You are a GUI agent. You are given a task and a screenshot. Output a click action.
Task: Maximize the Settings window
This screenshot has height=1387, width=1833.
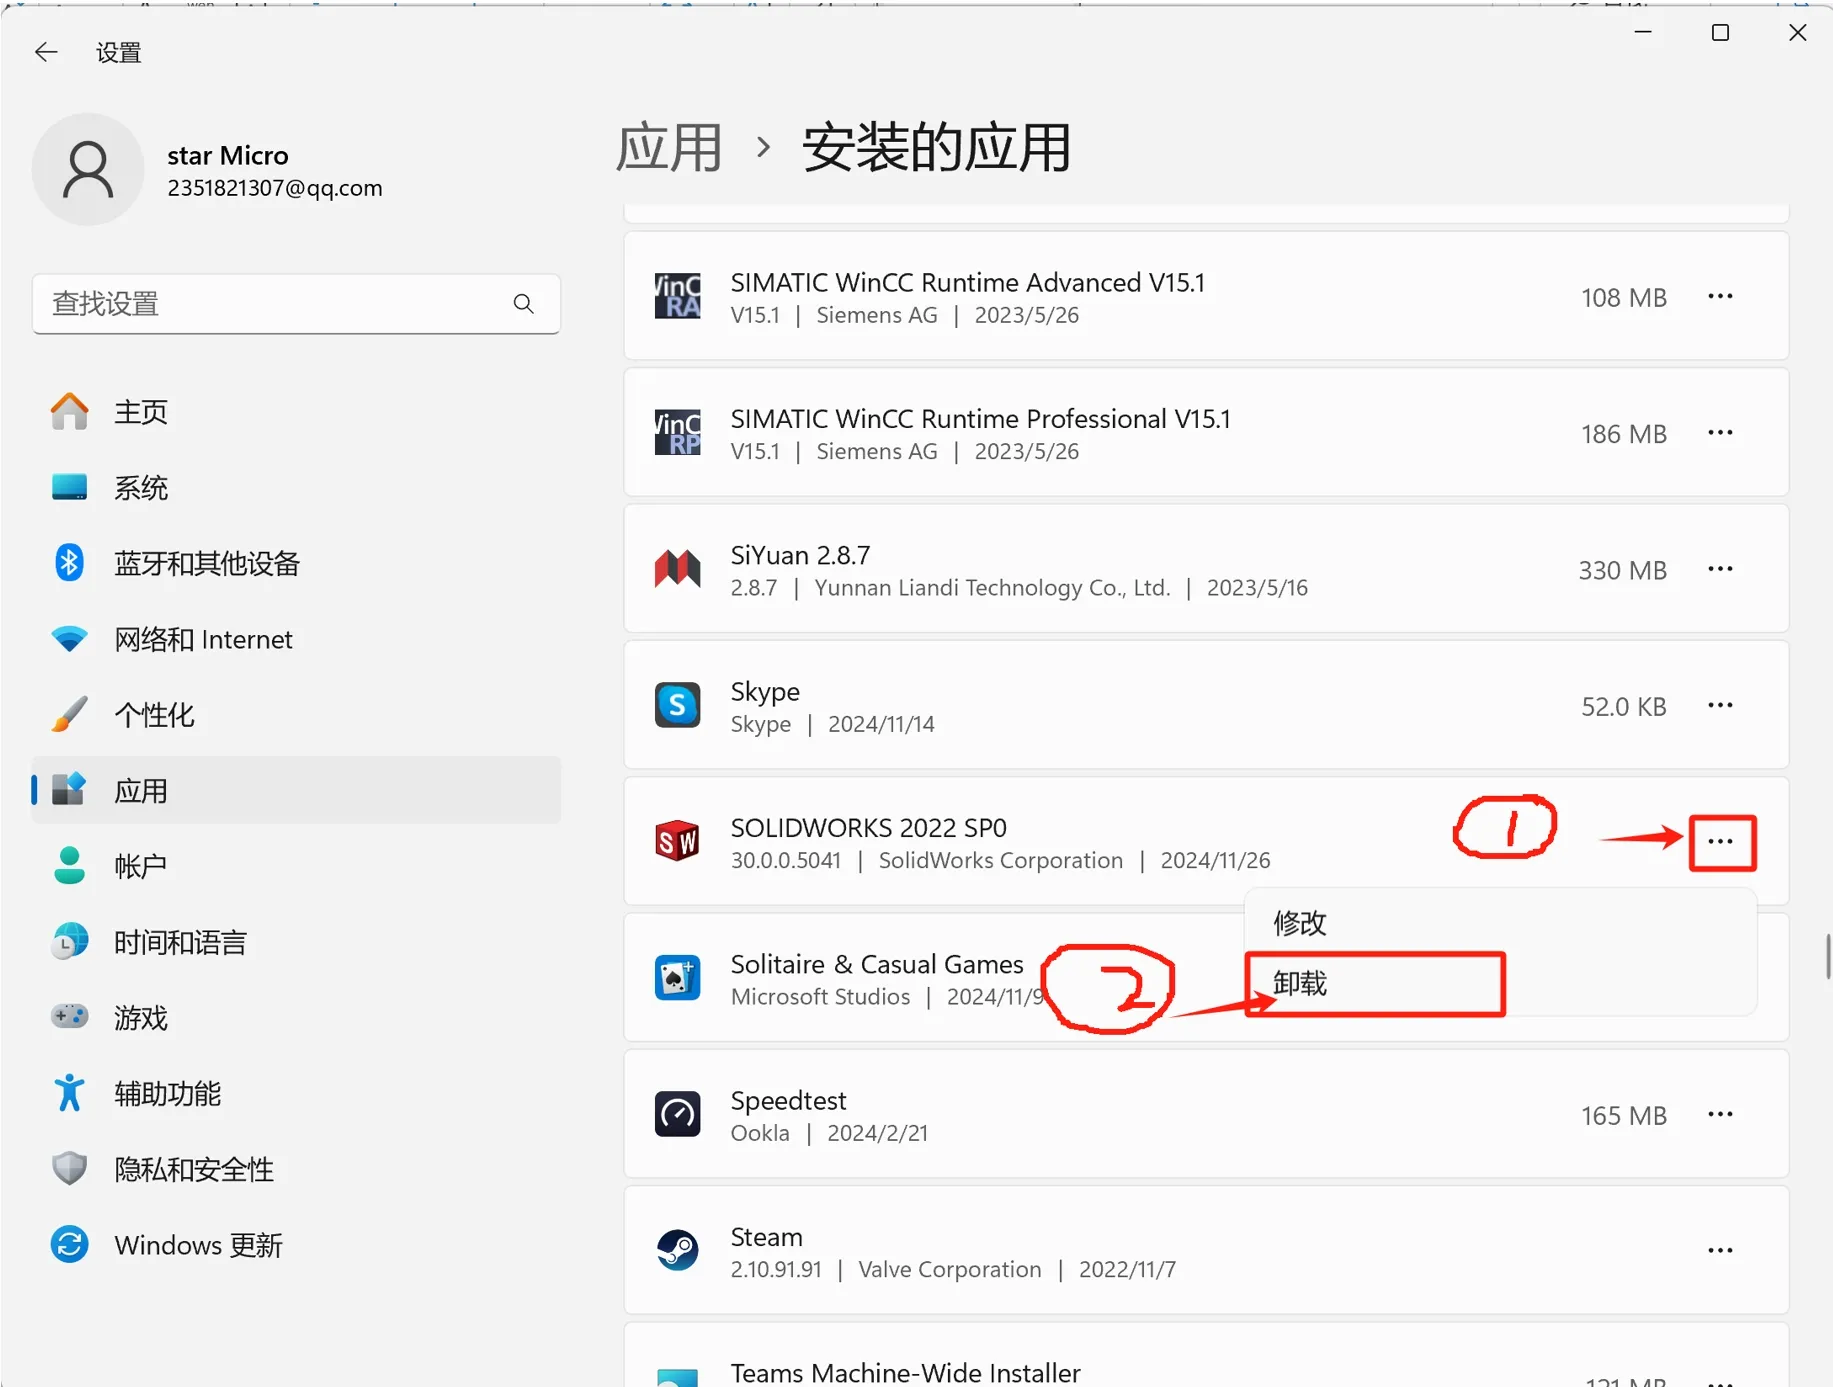click(x=1720, y=33)
